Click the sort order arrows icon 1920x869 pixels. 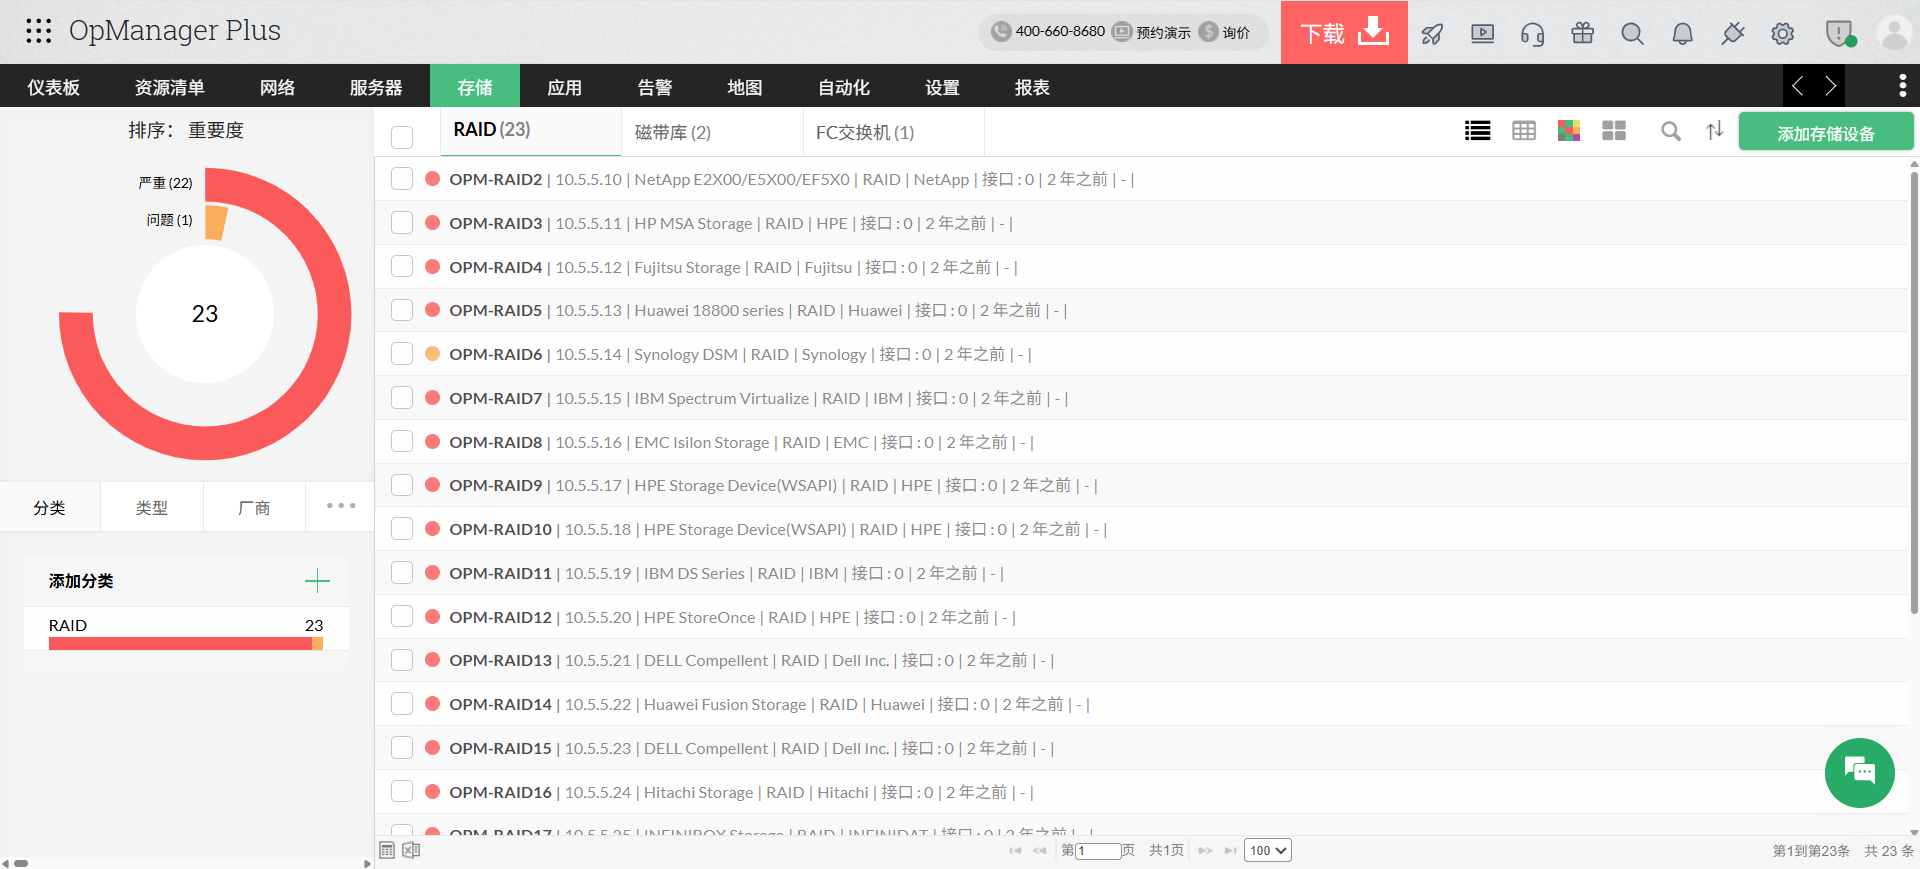click(1714, 131)
